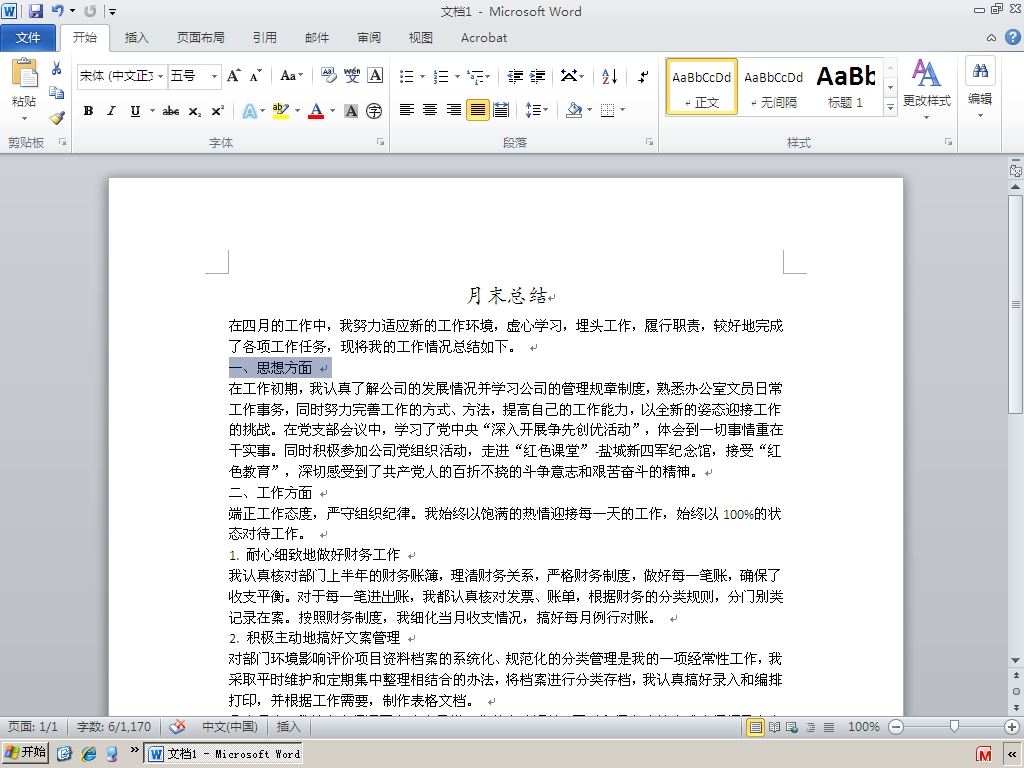Decrease paragraph indent
This screenshot has height=768, width=1024.
[x=515, y=76]
